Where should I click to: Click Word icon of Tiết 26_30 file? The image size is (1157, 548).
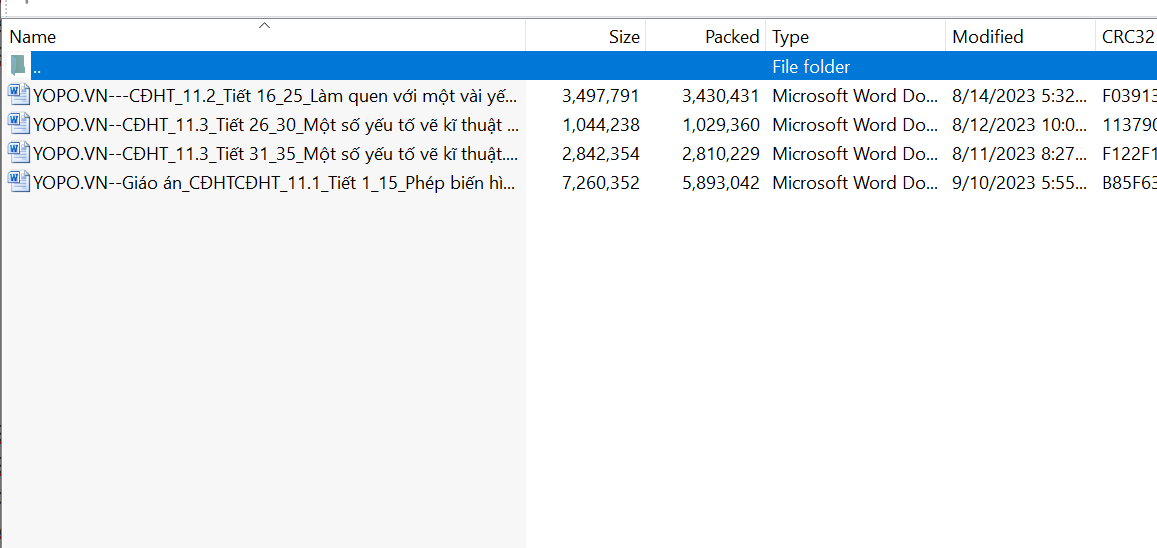pyautogui.click(x=19, y=124)
